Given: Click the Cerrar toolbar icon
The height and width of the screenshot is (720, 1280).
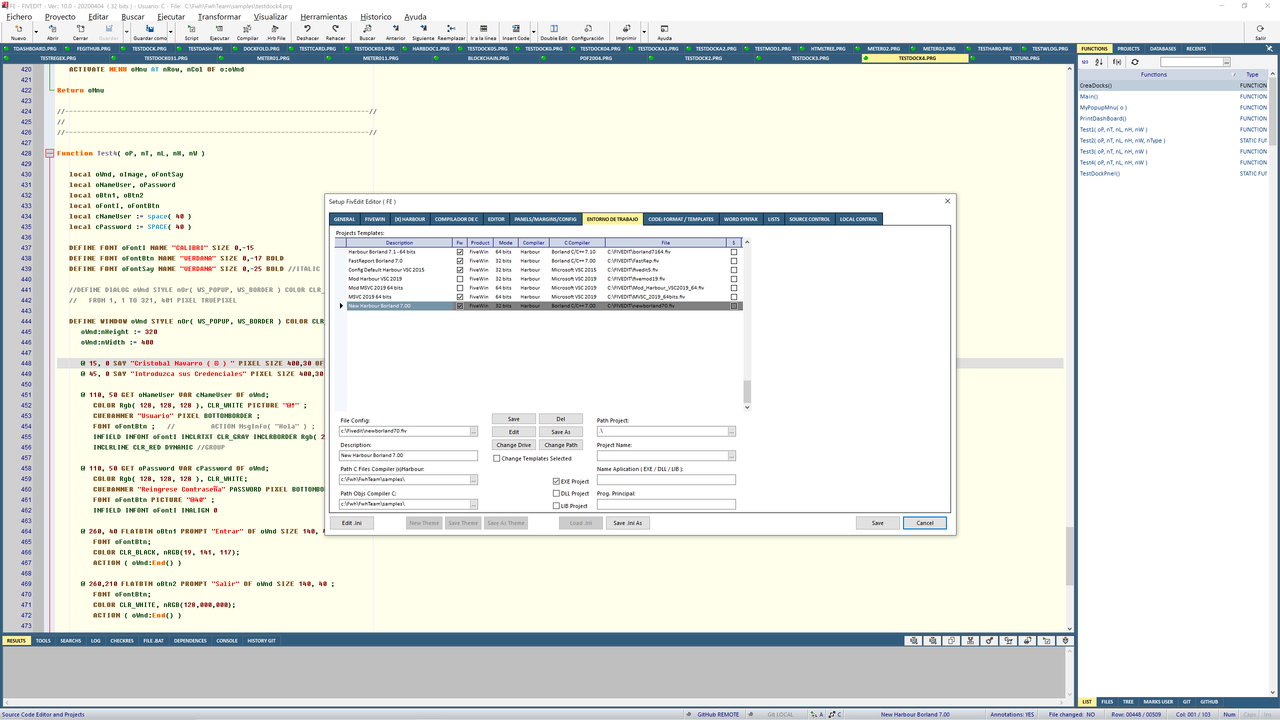Looking at the screenshot, I should click(x=80, y=31).
